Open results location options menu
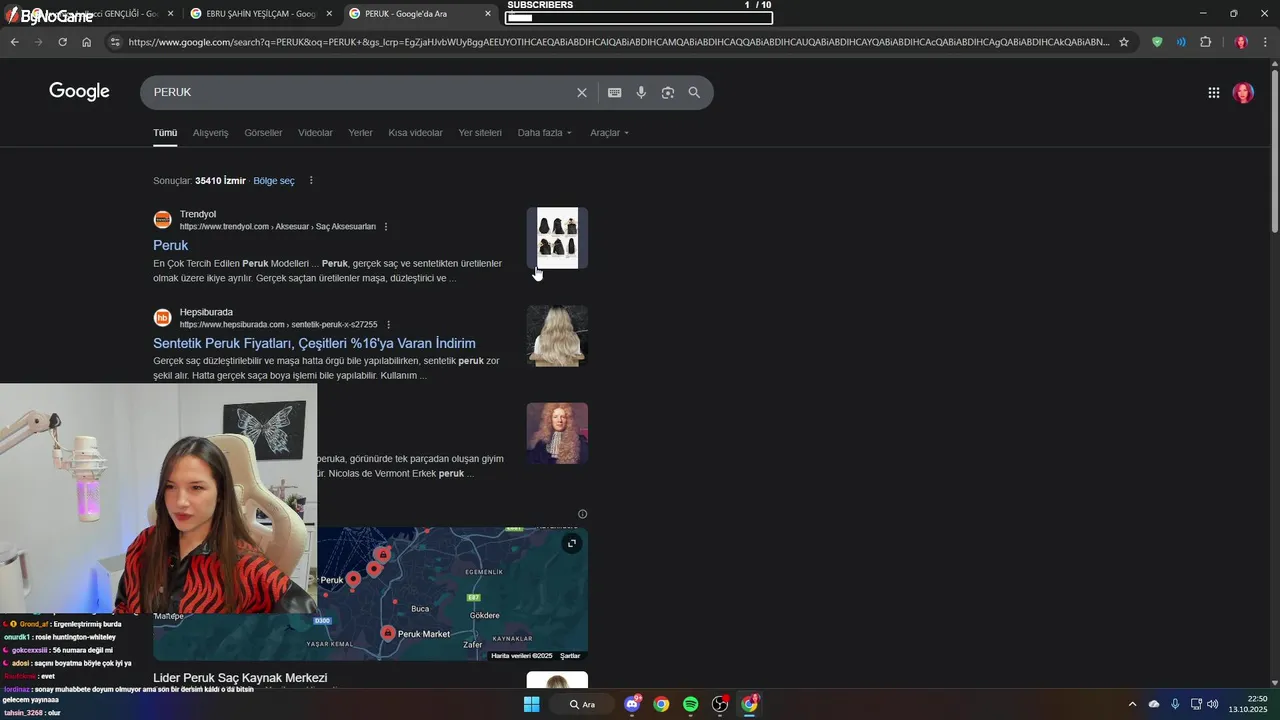This screenshot has height=720, width=1280. [311, 181]
